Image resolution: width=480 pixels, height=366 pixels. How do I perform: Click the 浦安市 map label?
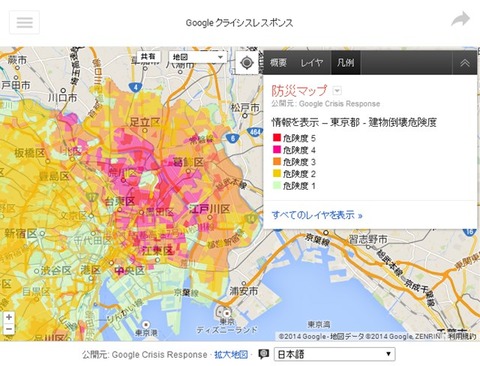tap(244, 291)
